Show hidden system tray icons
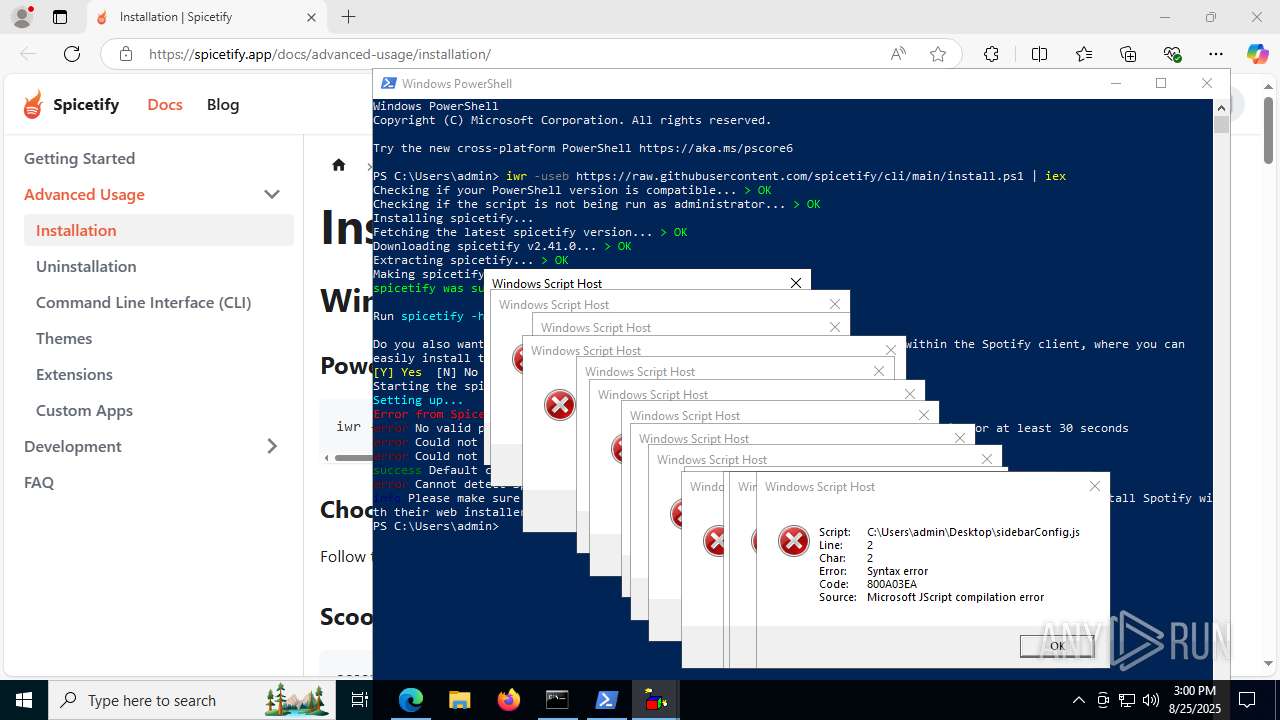1280x720 pixels. coord(1078,700)
